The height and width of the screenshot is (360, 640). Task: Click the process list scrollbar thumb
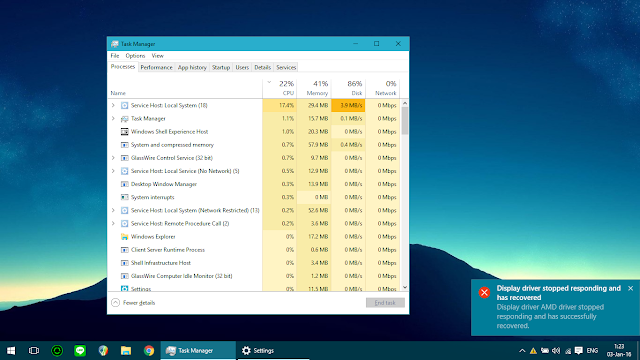pyautogui.click(x=404, y=120)
